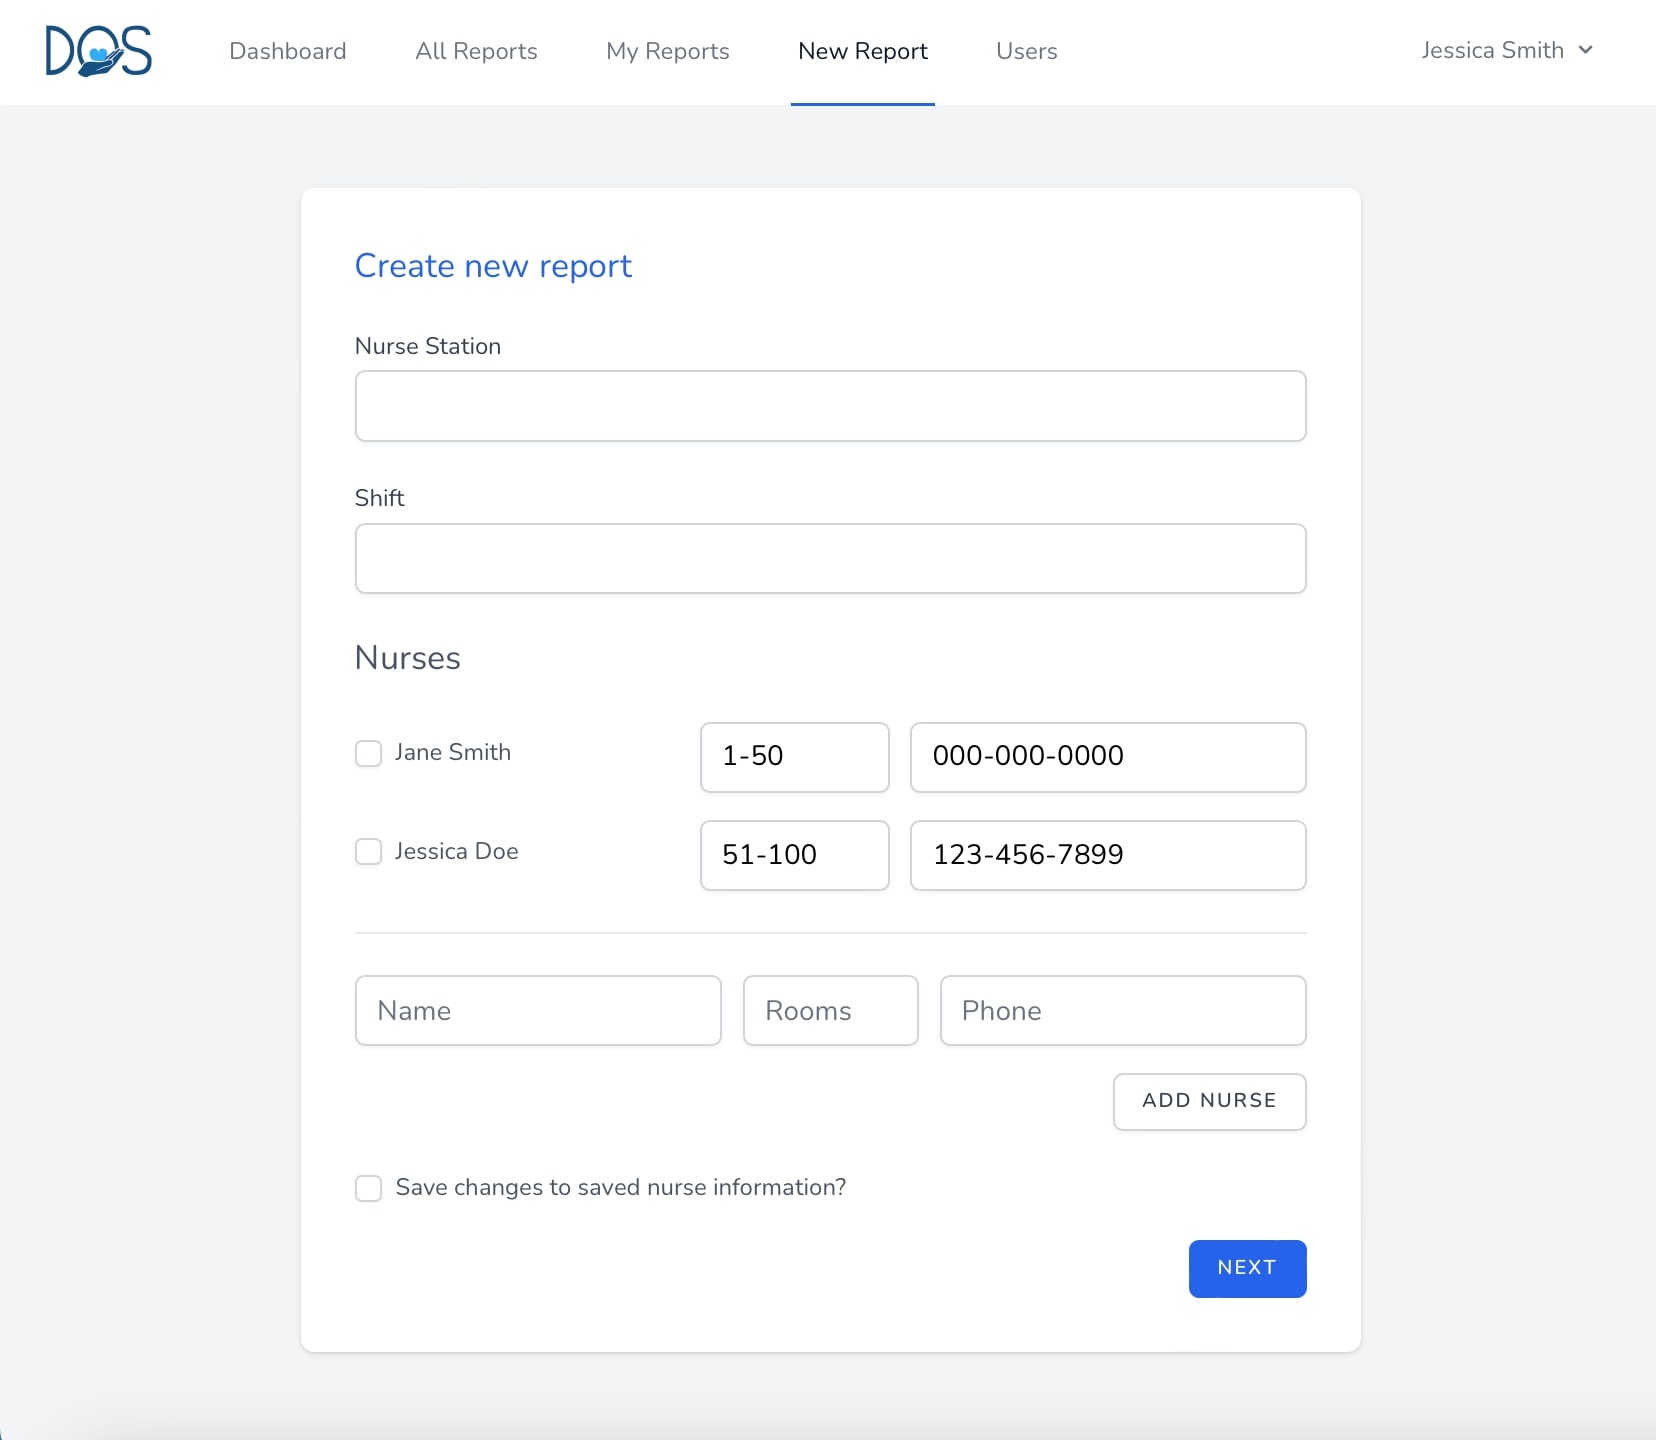The image size is (1656, 1440).
Task: Click the blue Next button
Action: click(1247, 1268)
